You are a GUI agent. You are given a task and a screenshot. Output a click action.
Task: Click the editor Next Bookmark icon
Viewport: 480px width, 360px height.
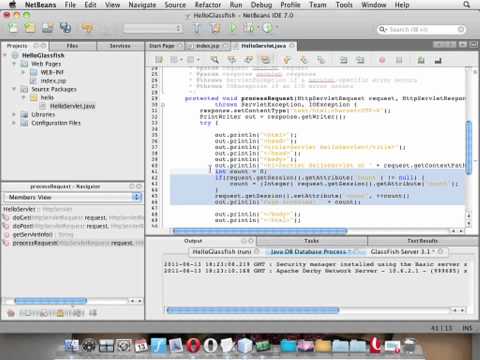(303, 60)
